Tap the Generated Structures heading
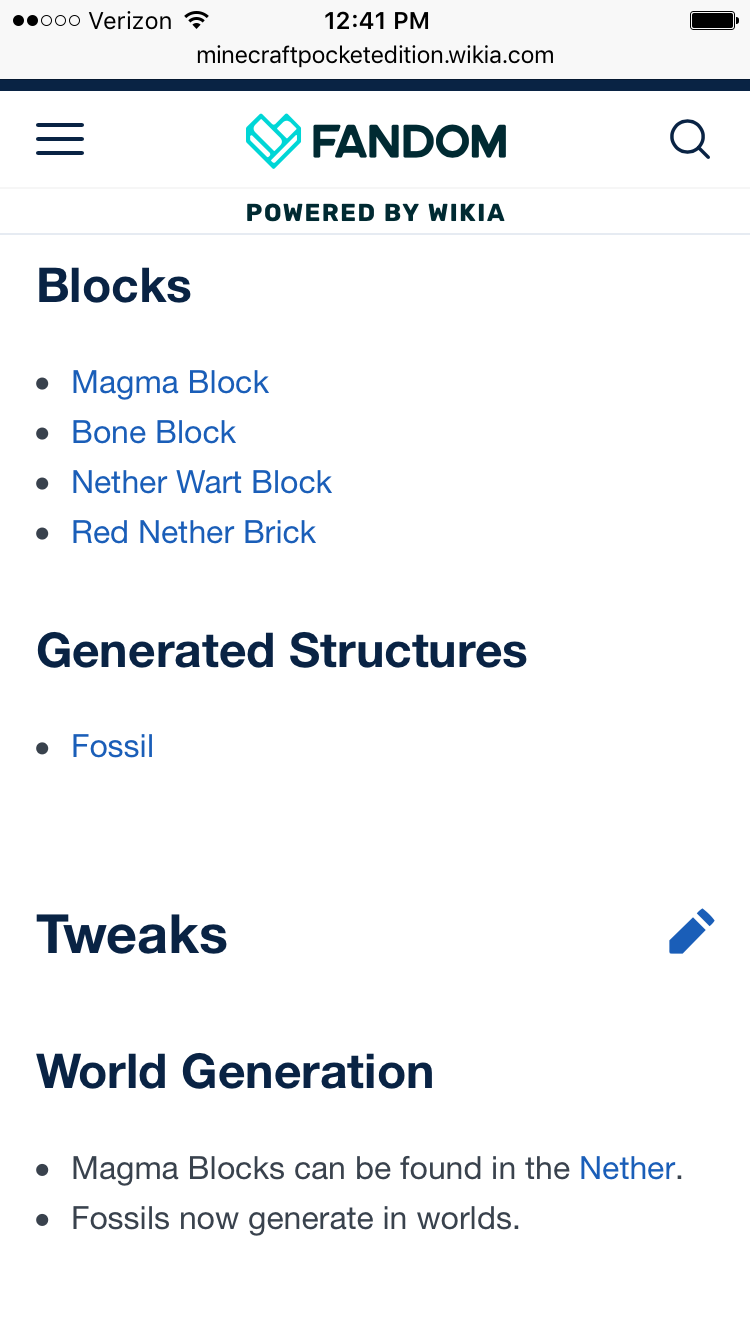The image size is (750, 1334). tap(282, 651)
